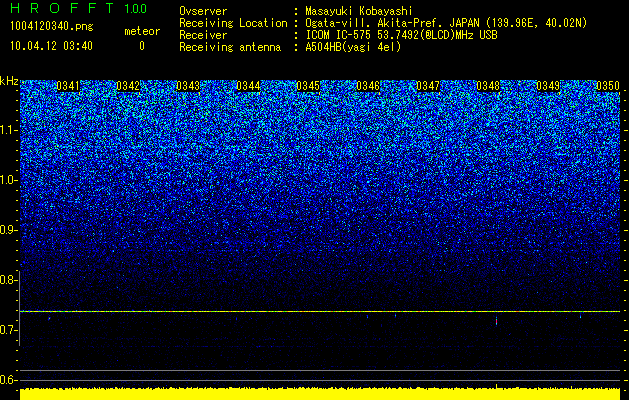Click the 0346 time marker

[368, 86]
